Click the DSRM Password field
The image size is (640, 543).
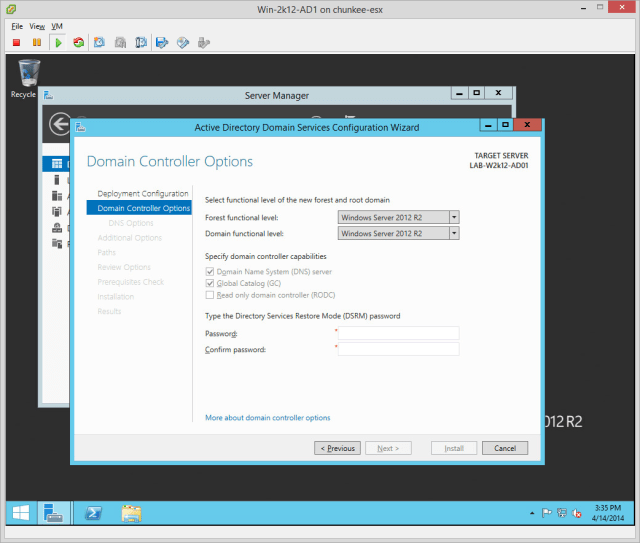point(398,333)
